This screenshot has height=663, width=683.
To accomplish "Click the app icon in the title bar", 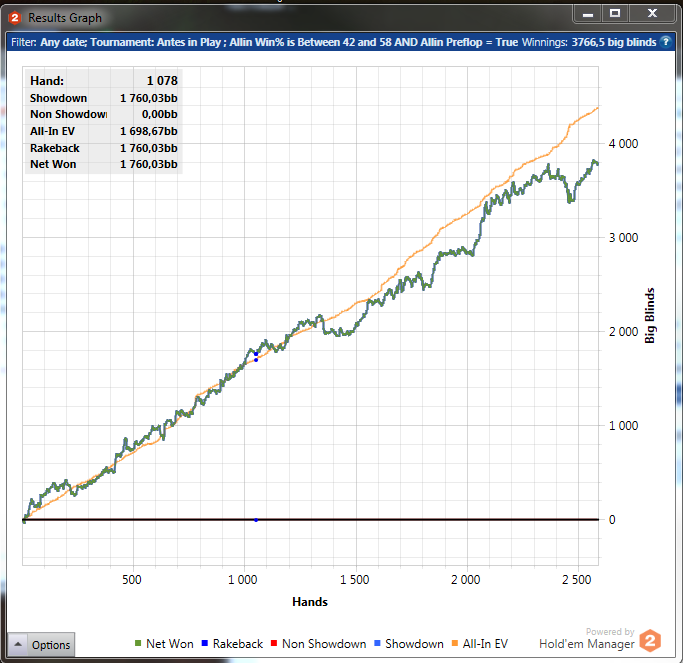I will 15,17.
